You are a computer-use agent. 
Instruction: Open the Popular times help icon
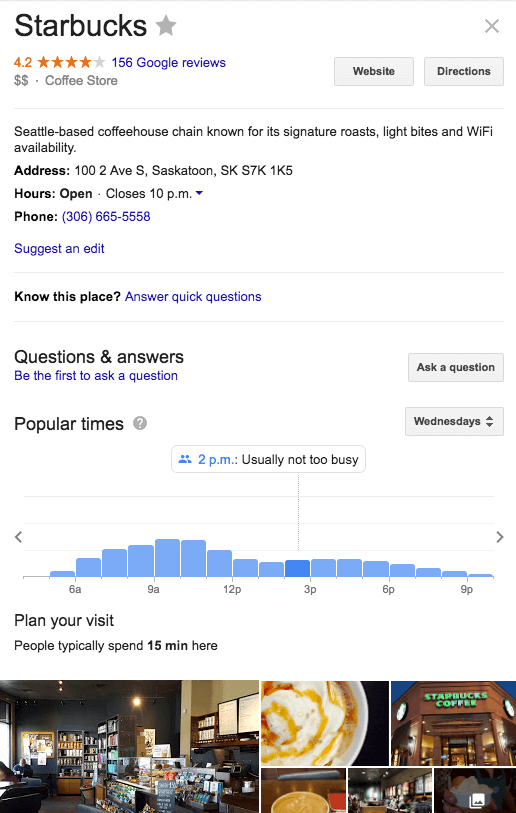pos(140,424)
